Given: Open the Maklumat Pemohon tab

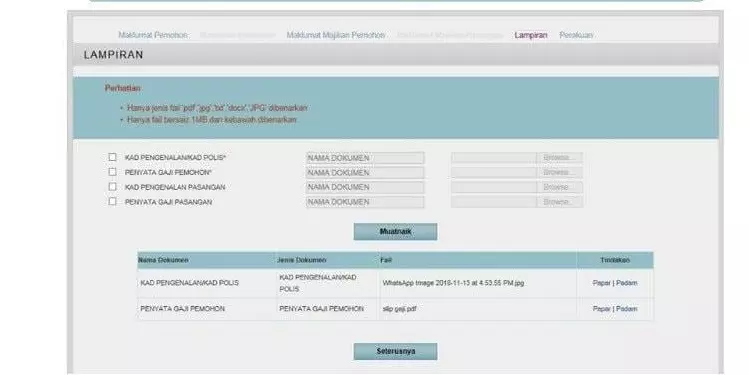Looking at the screenshot, I should pos(153,35).
